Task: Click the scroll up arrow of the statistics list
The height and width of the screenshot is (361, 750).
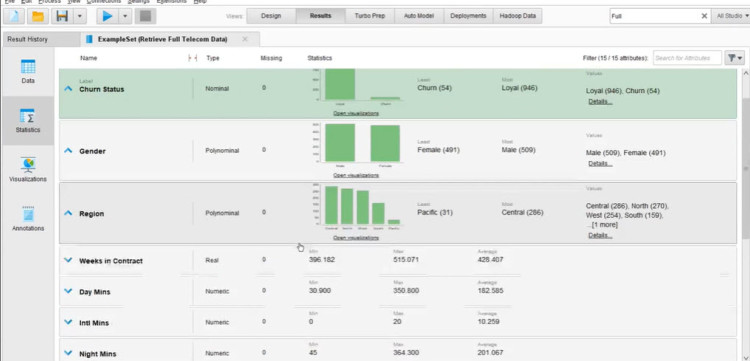Action: pos(746,73)
